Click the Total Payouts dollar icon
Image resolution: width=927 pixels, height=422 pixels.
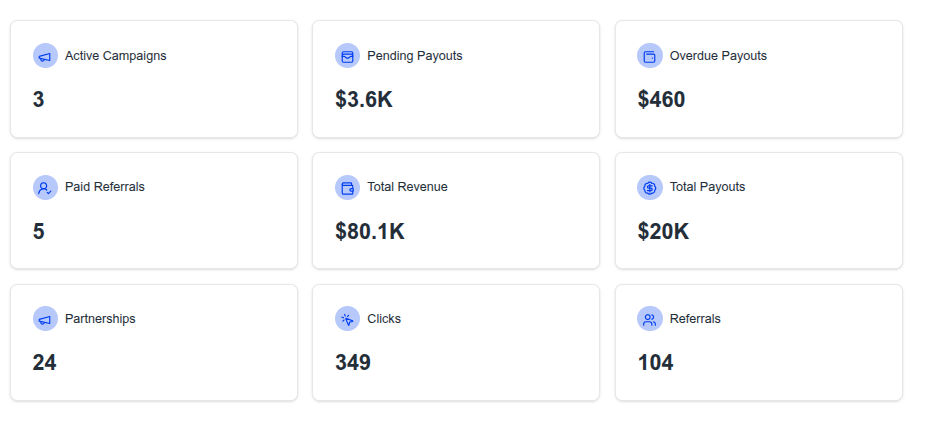point(650,188)
